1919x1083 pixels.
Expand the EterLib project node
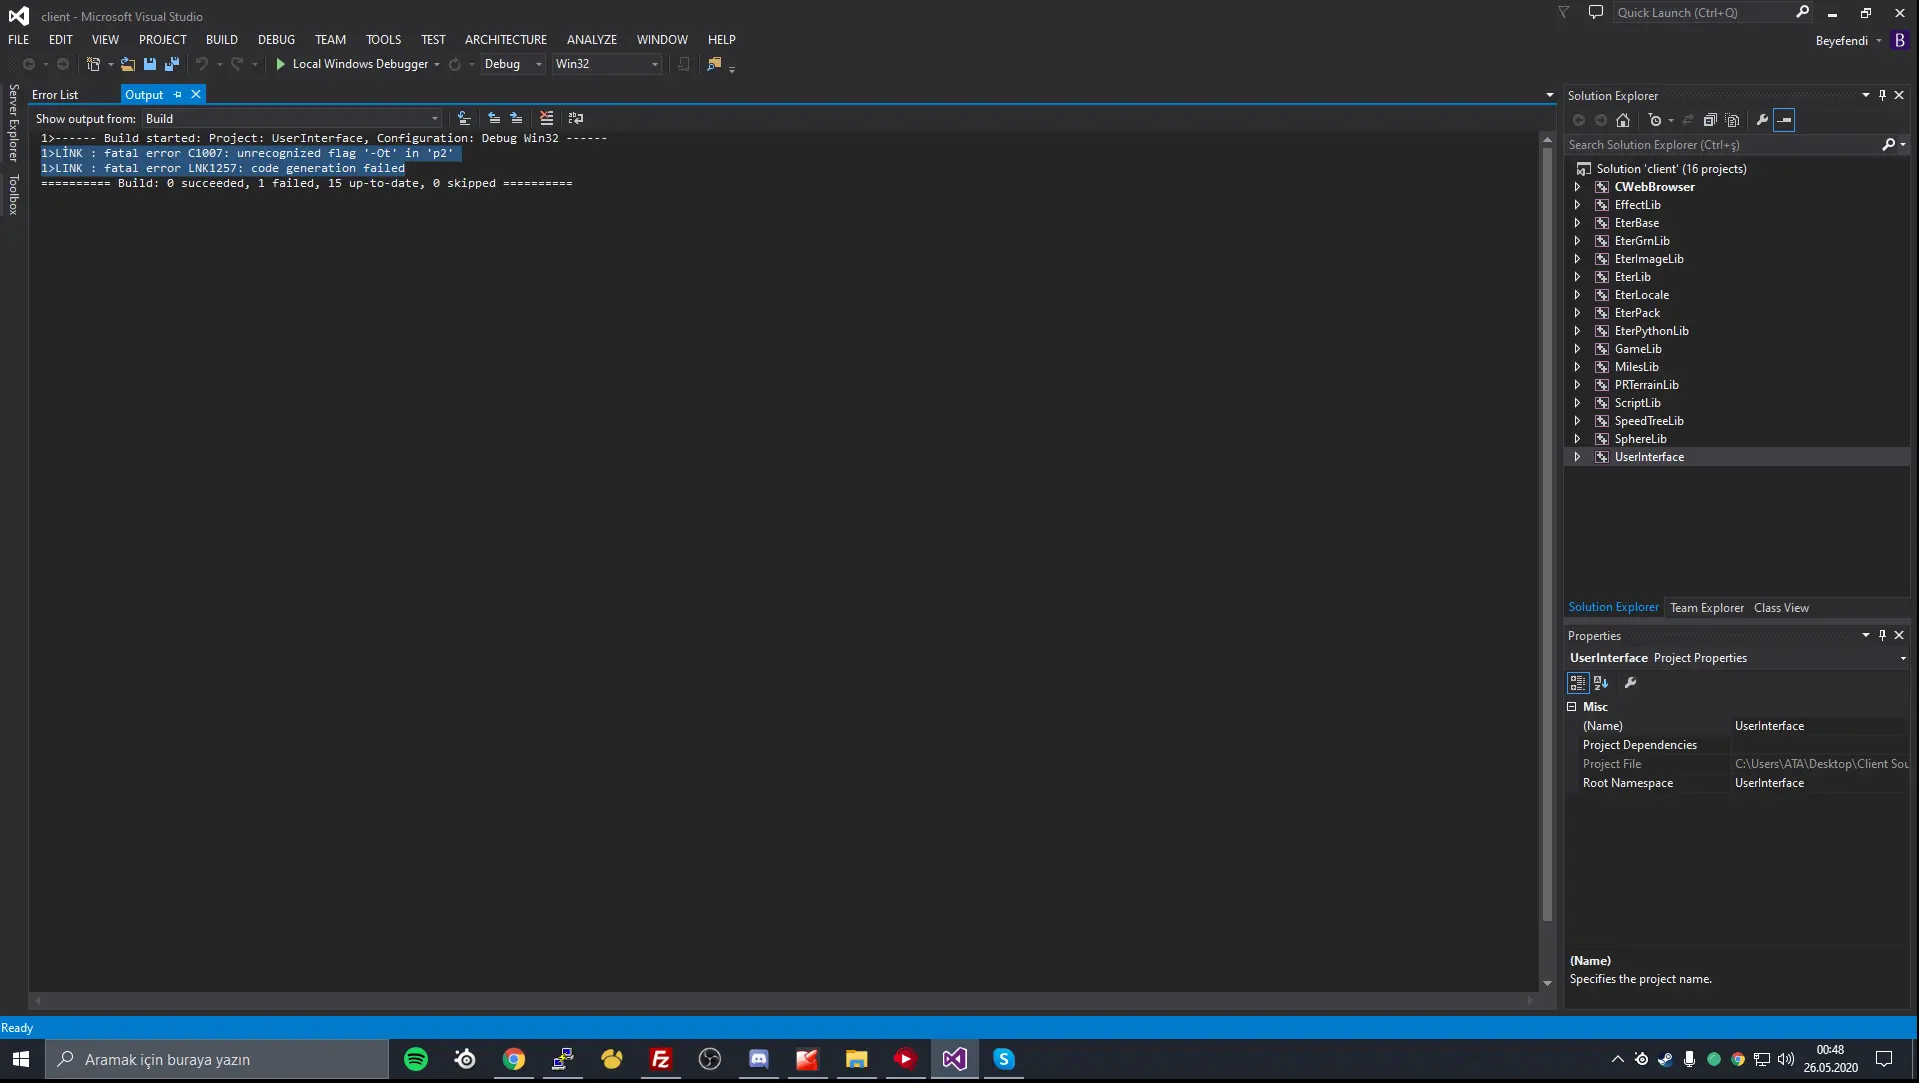tap(1578, 277)
